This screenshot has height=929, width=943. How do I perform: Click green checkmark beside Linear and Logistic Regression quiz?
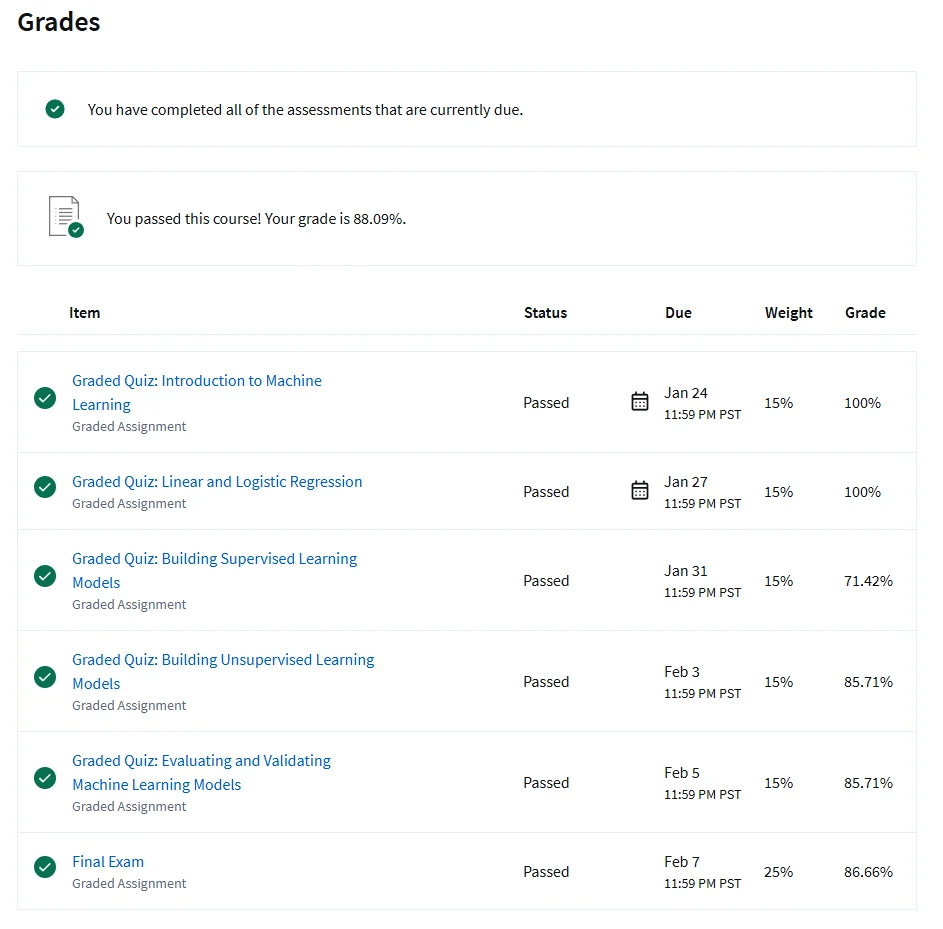(x=45, y=487)
